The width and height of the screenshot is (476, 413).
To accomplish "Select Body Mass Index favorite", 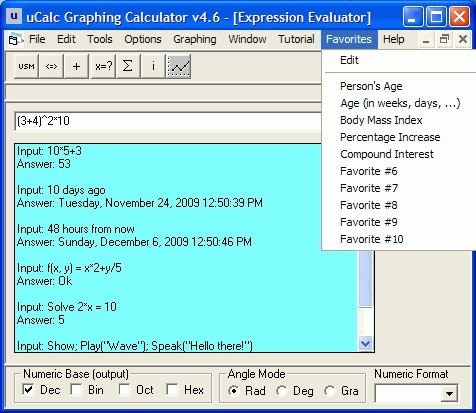I will 398,120.
